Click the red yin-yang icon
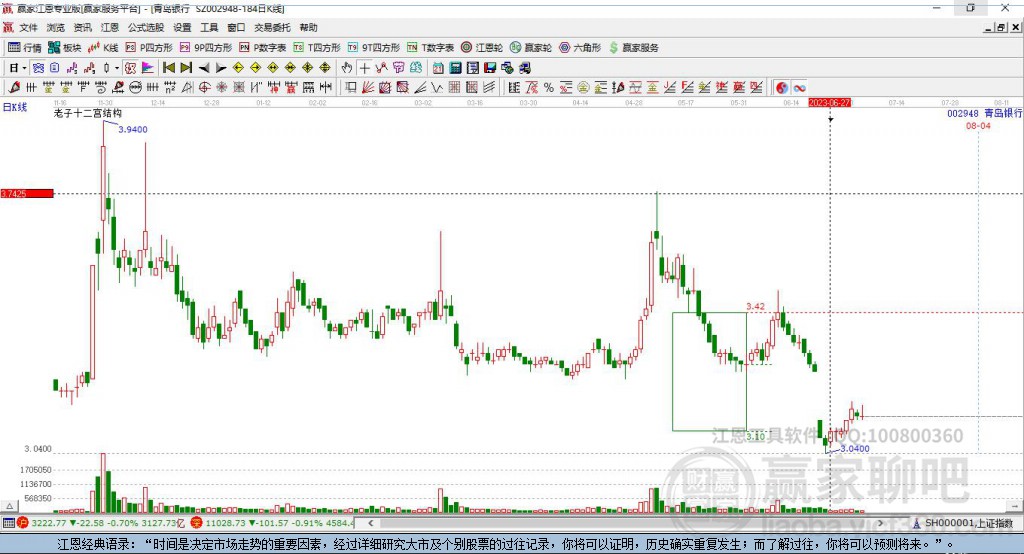 pos(782,88)
